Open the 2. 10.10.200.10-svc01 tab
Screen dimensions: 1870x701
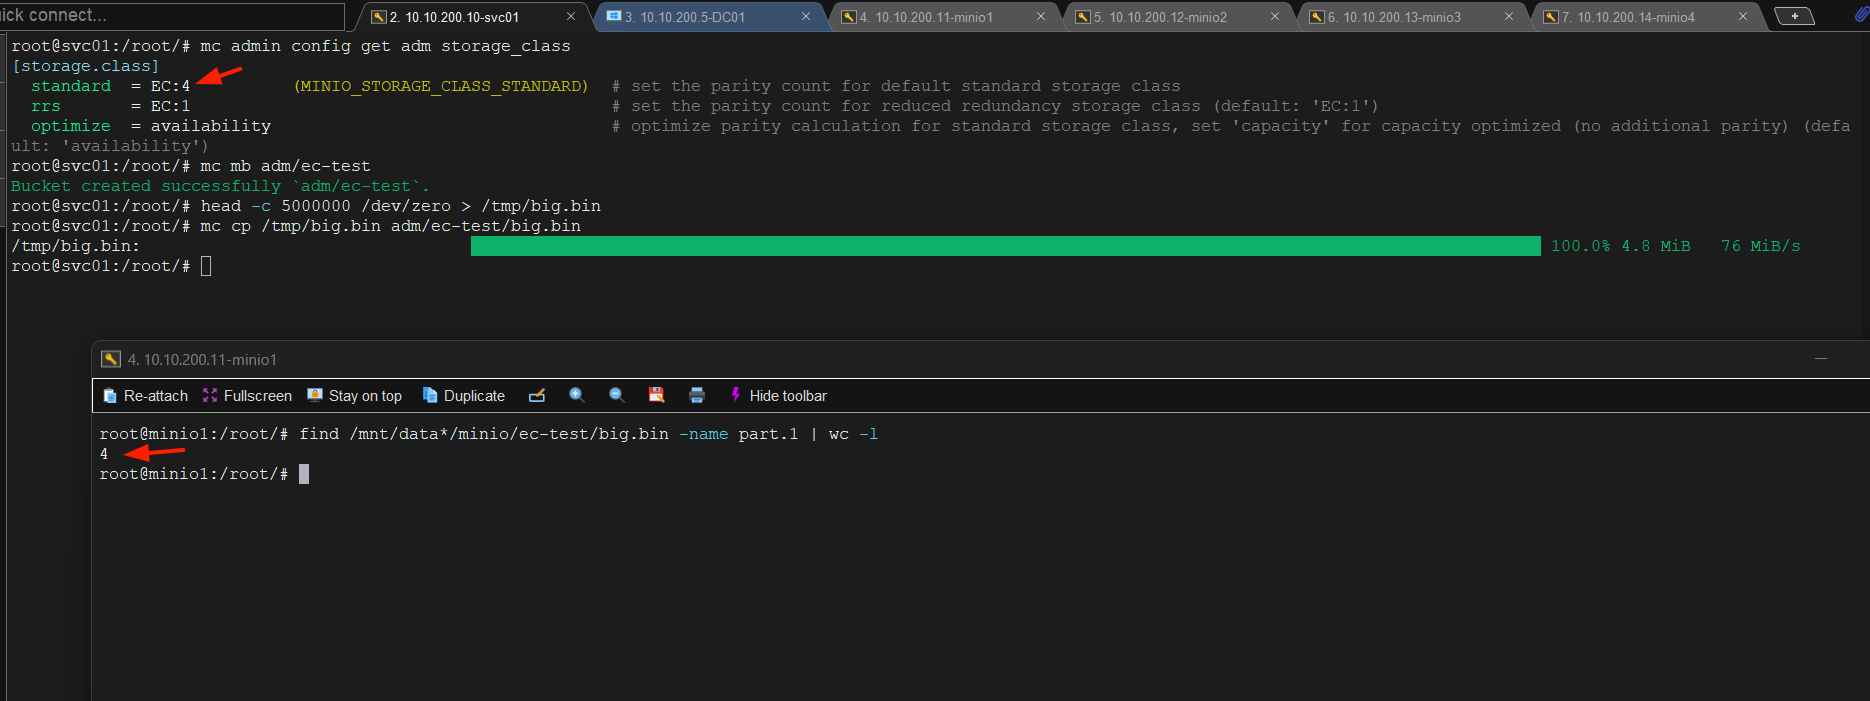(x=472, y=17)
